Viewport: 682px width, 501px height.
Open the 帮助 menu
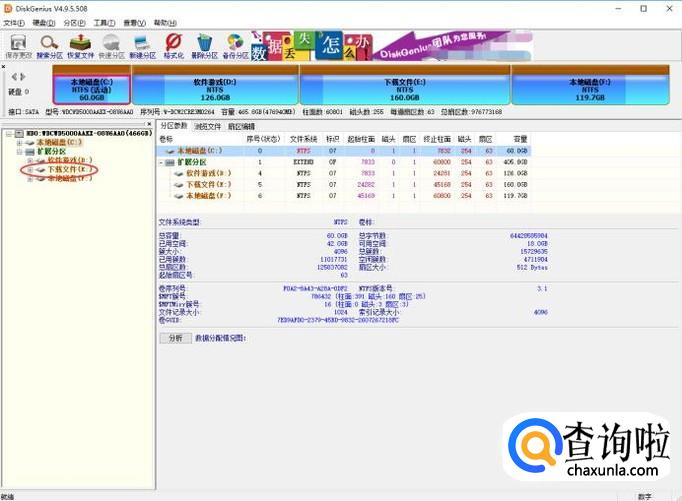(x=165, y=23)
